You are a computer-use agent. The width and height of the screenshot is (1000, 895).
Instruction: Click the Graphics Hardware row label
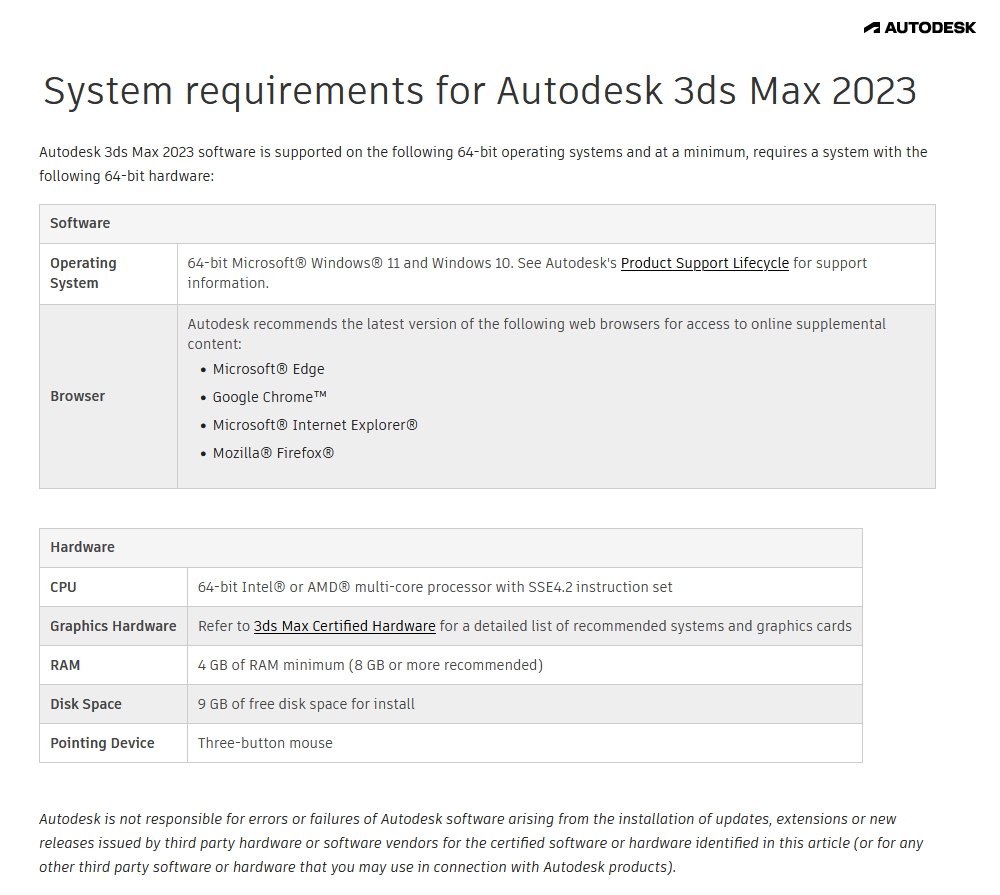click(x=113, y=626)
